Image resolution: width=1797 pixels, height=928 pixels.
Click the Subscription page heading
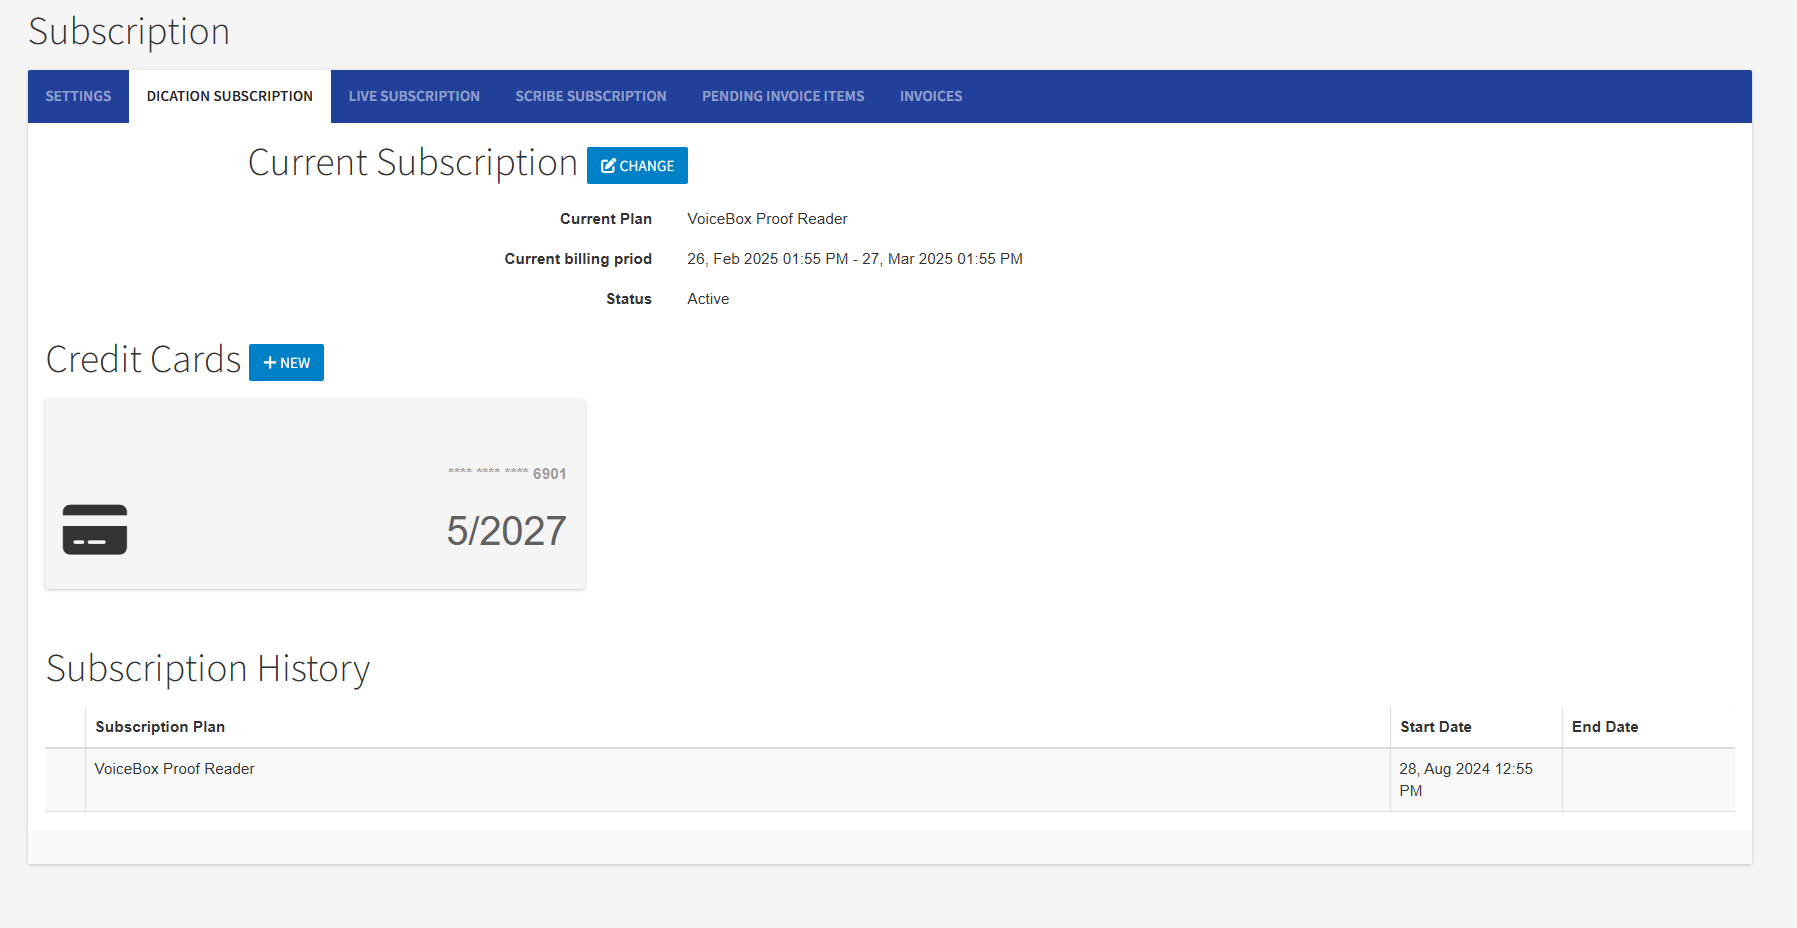point(129,32)
